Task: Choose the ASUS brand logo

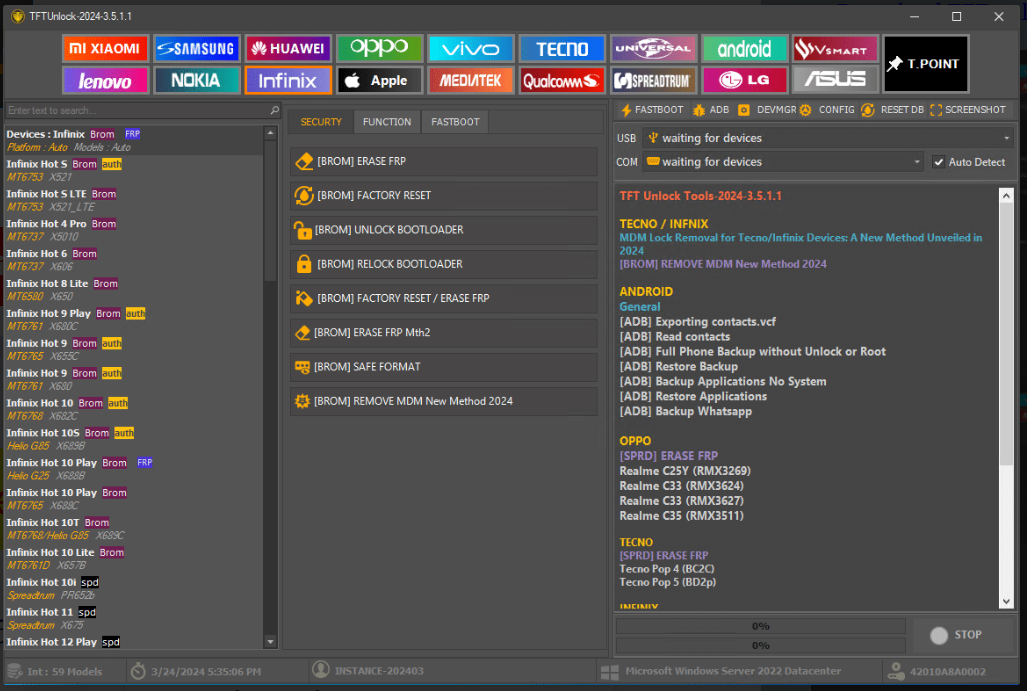Action: tap(835, 81)
